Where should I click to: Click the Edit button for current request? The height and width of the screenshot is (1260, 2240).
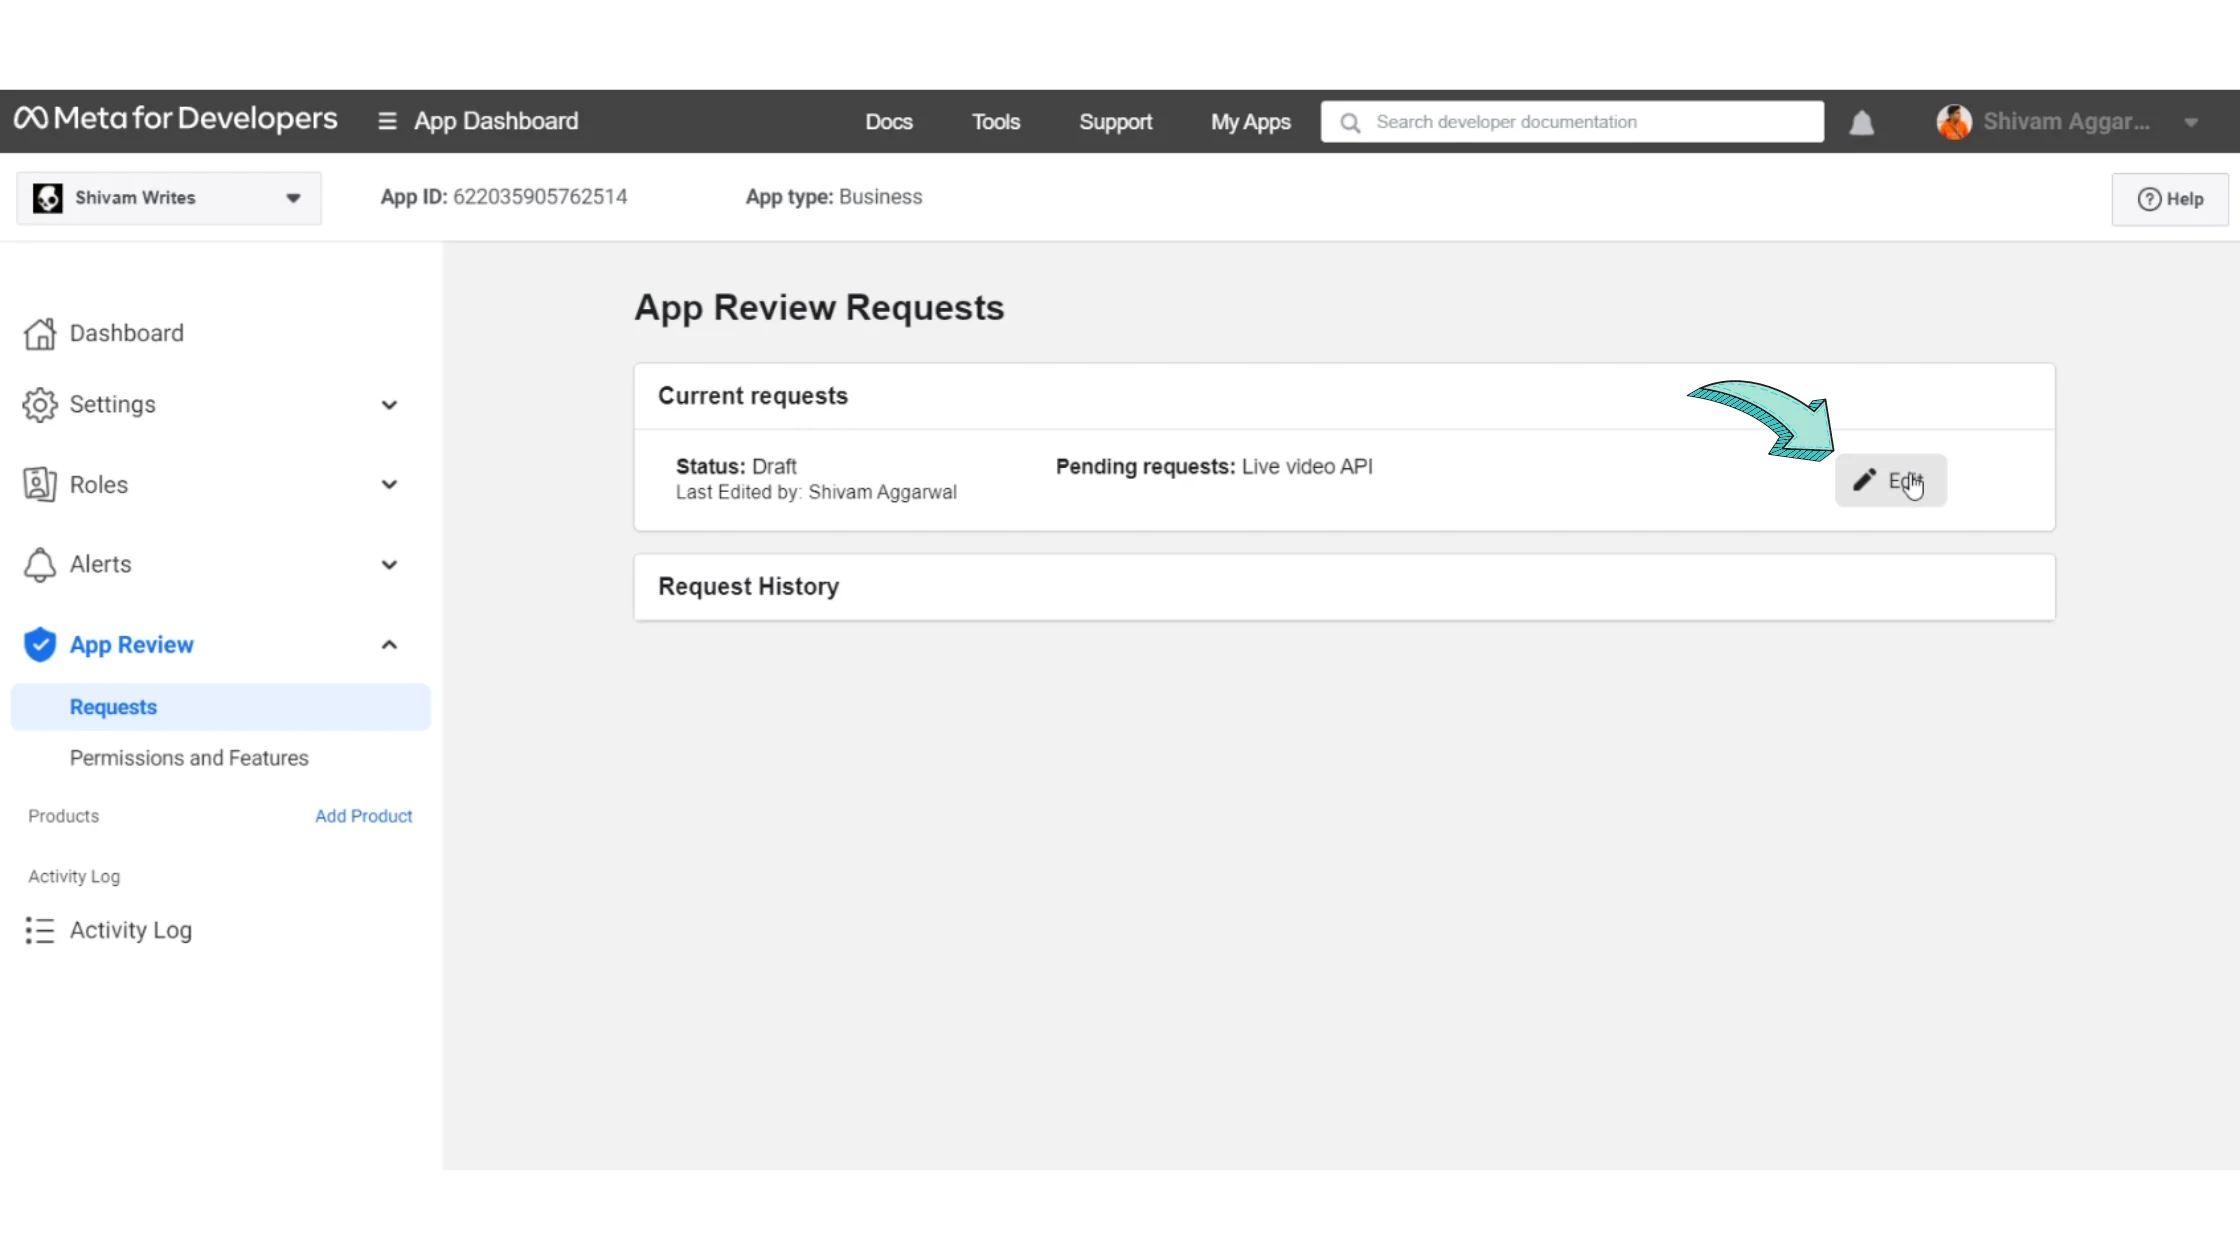click(x=1890, y=480)
